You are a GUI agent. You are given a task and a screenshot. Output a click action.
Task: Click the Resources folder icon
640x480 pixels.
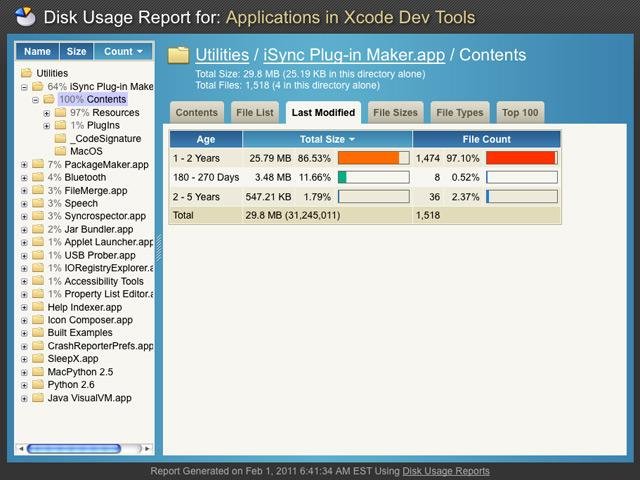[60, 112]
